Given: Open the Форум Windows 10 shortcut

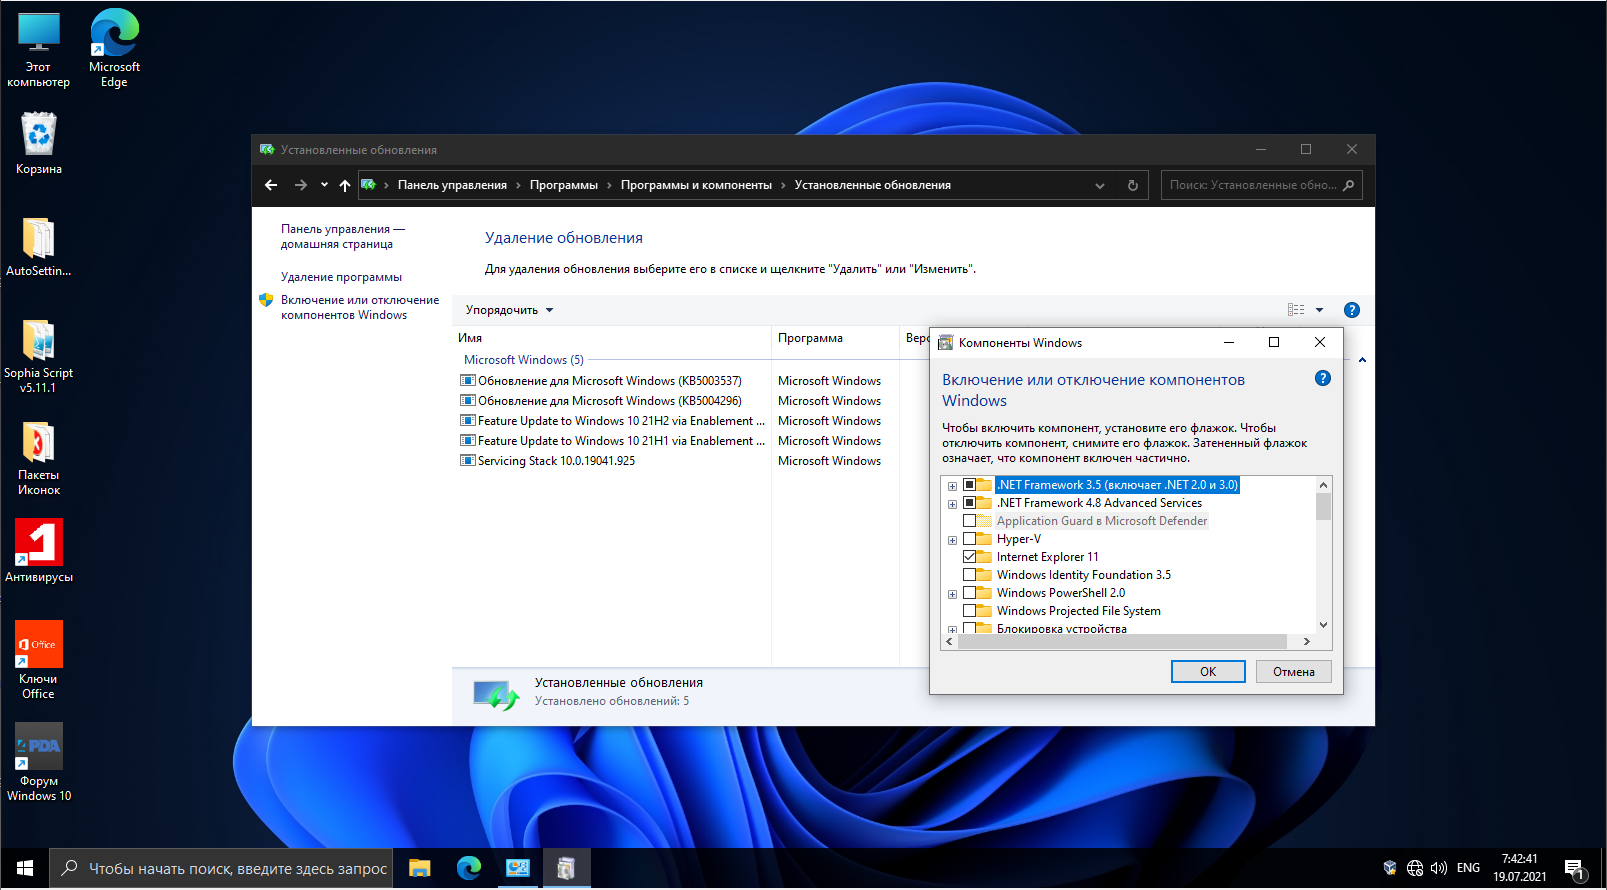Looking at the screenshot, I should pyautogui.click(x=38, y=762).
